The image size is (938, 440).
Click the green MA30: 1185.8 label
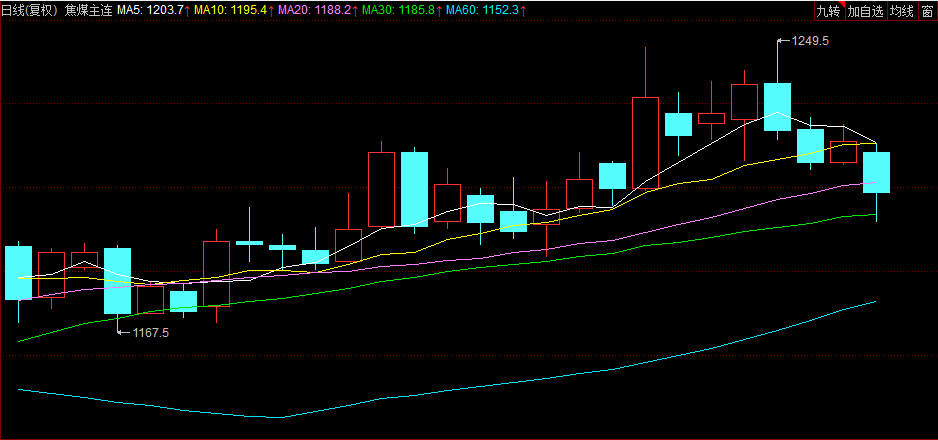pyautogui.click(x=398, y=11)
